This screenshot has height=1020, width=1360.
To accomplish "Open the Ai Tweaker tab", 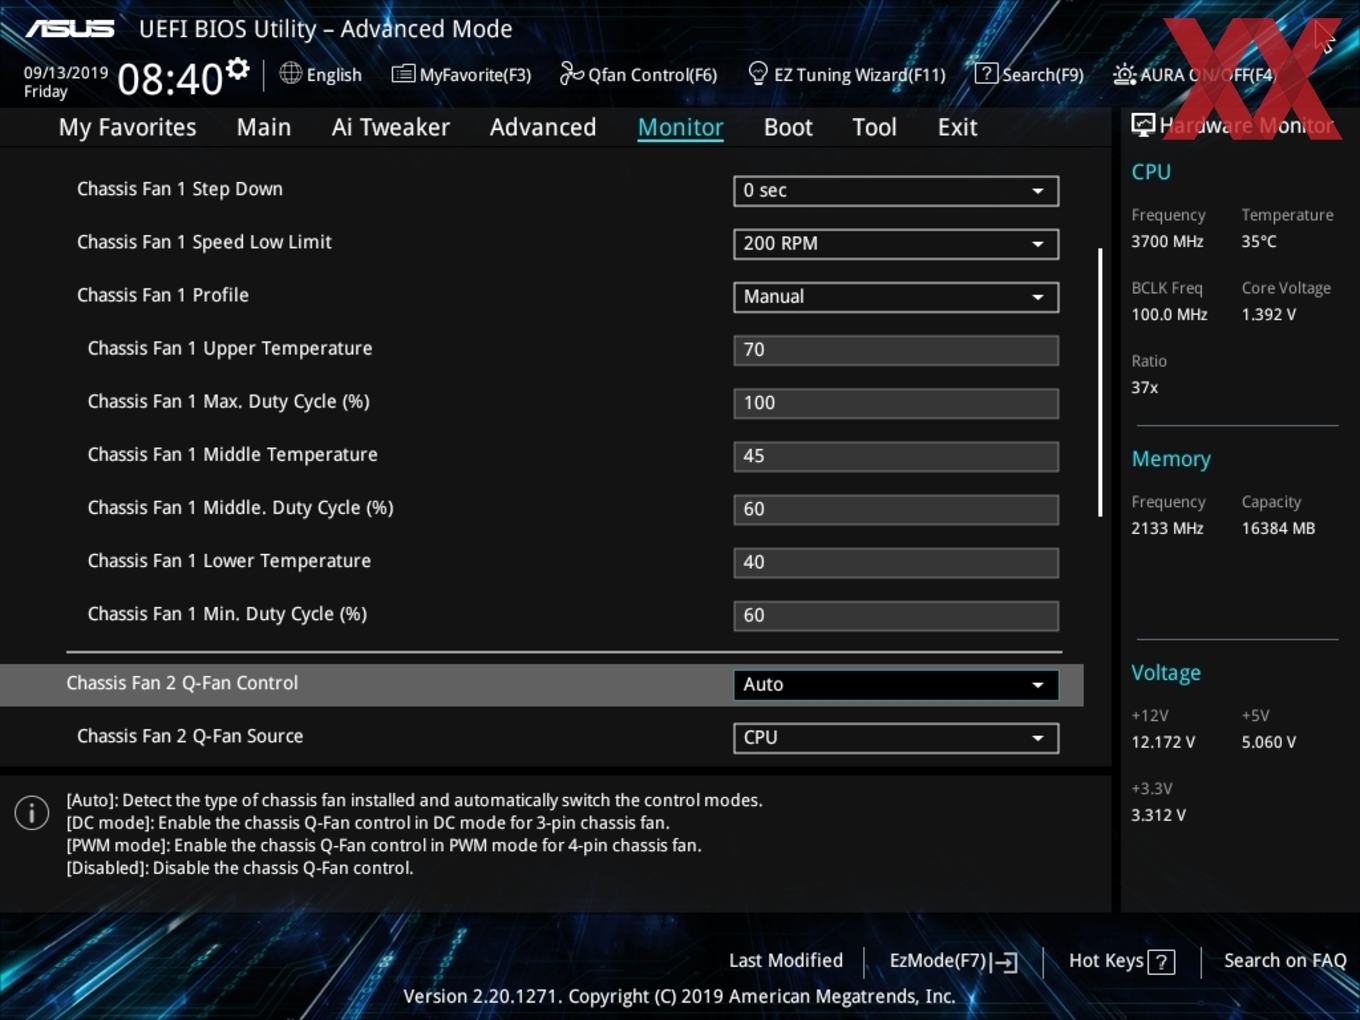I will pyautogui.click(x=391, y=127).
